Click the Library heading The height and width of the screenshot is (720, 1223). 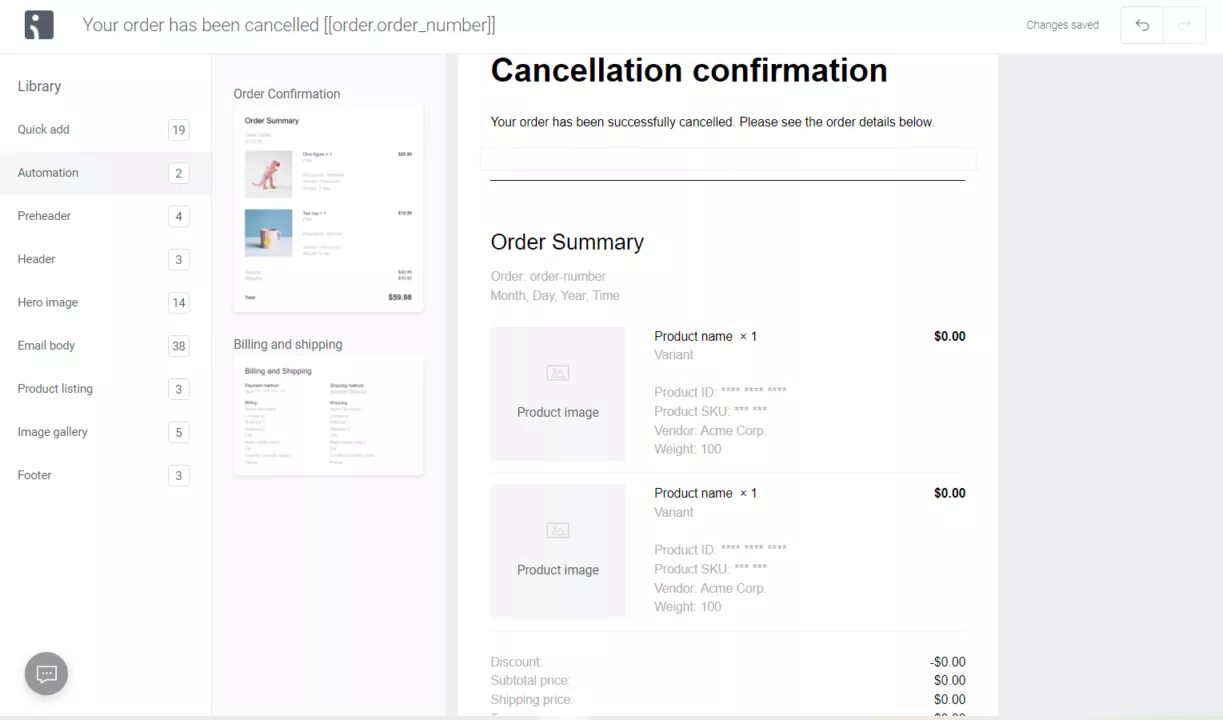[x=39, y=86]
